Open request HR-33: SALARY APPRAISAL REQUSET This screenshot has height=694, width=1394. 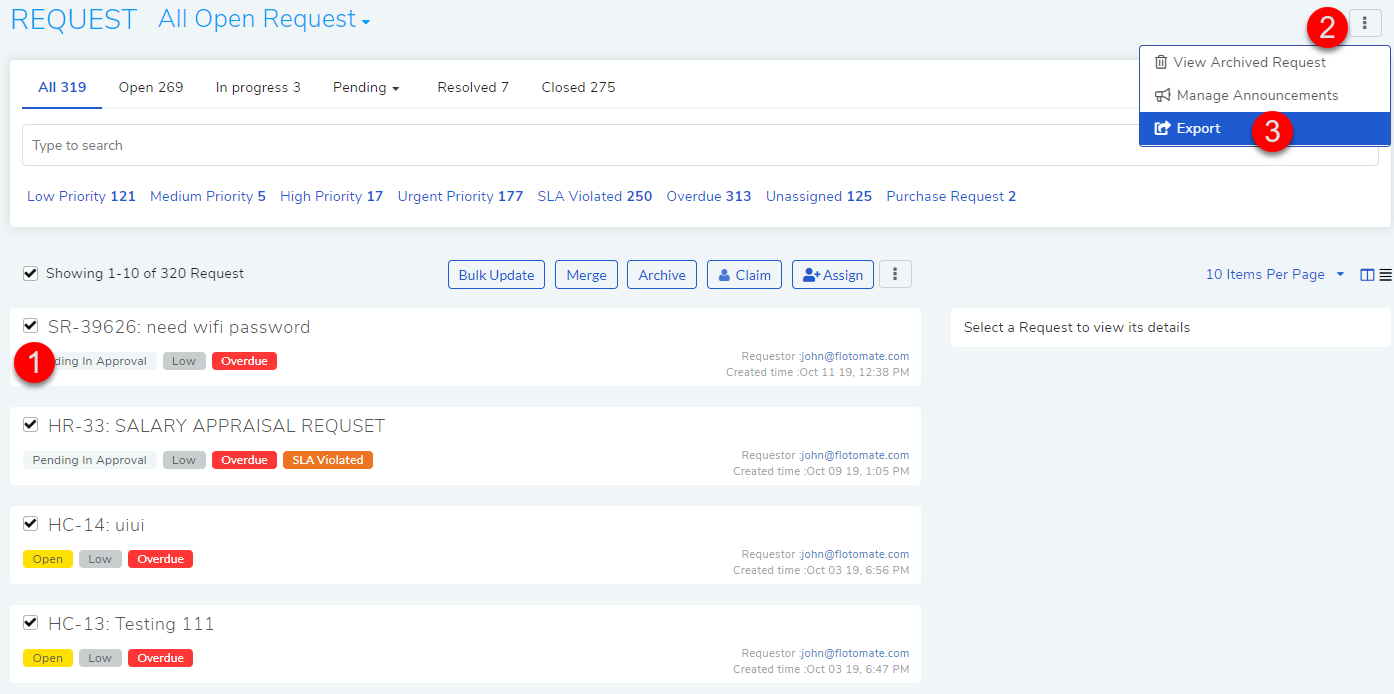[216, 426]
